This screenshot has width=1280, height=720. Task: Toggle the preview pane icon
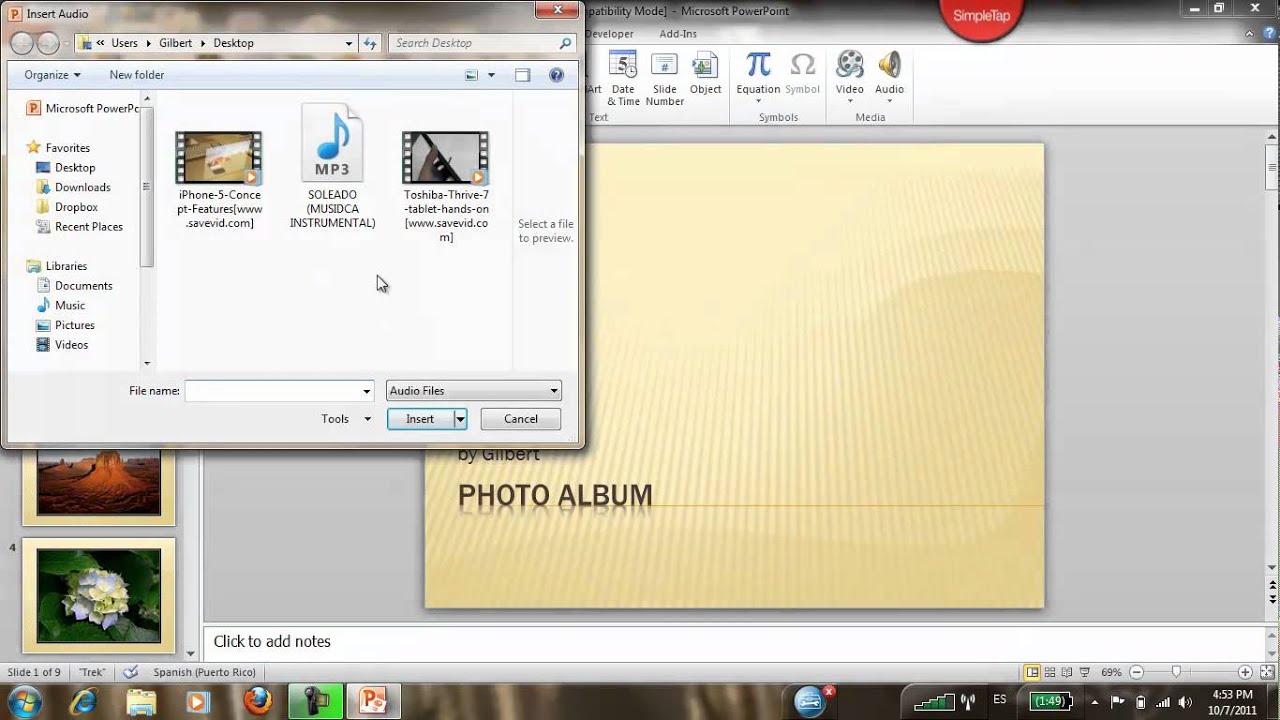522,75
